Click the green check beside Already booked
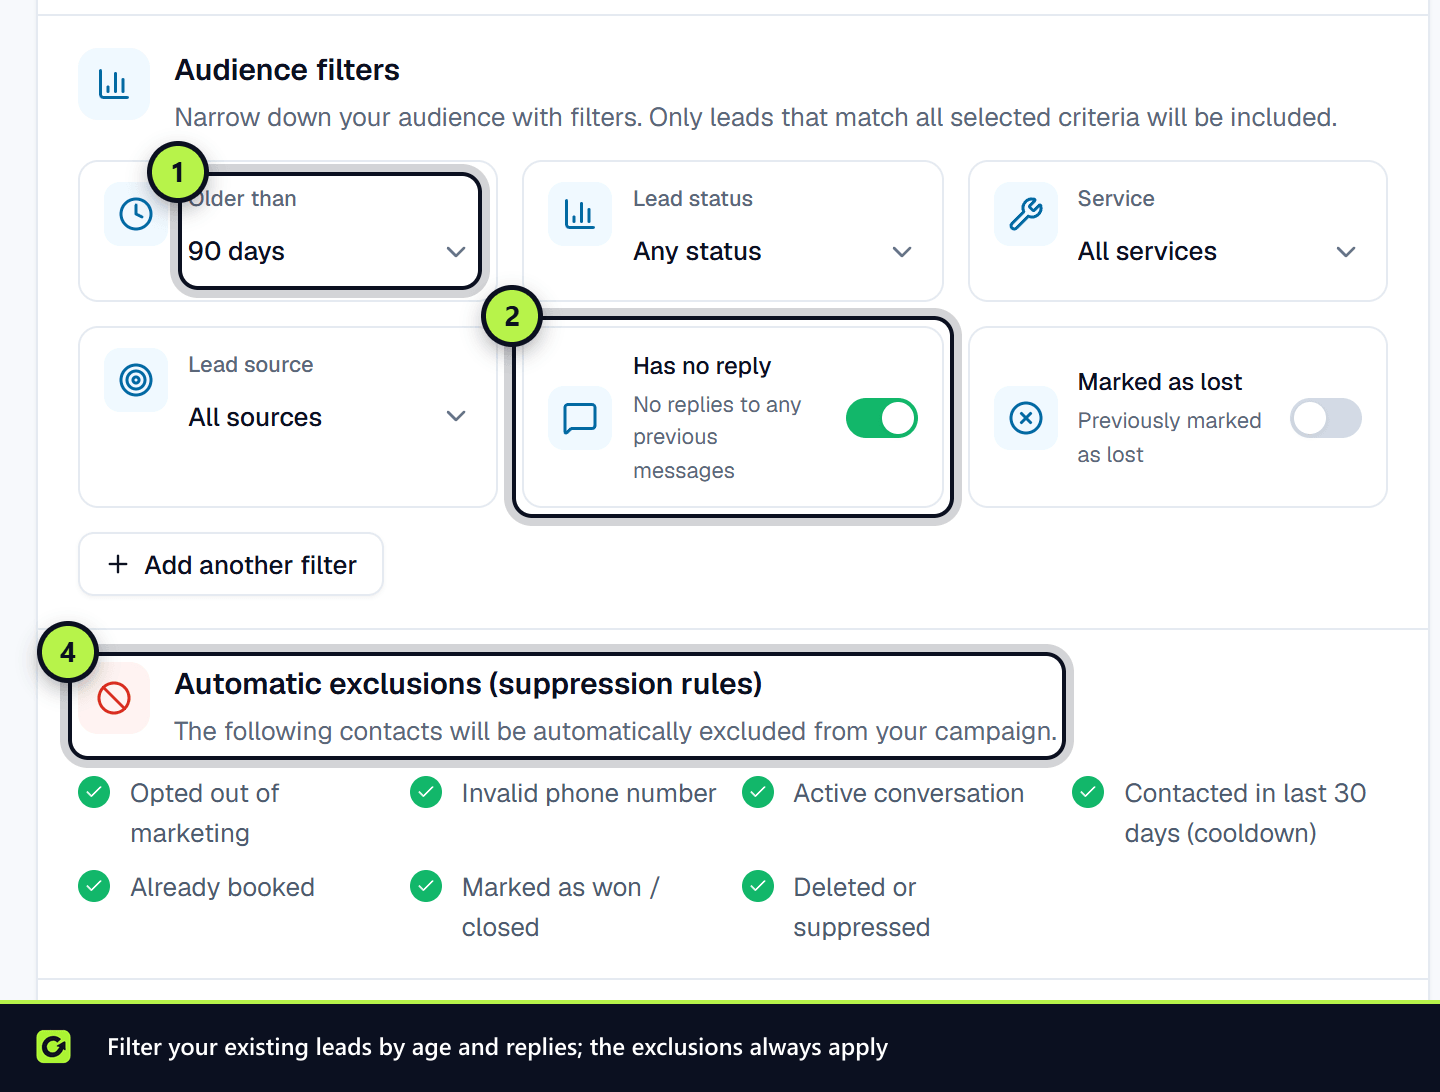The height and width of the screenshot is (1092, 1440). point(94,887)
